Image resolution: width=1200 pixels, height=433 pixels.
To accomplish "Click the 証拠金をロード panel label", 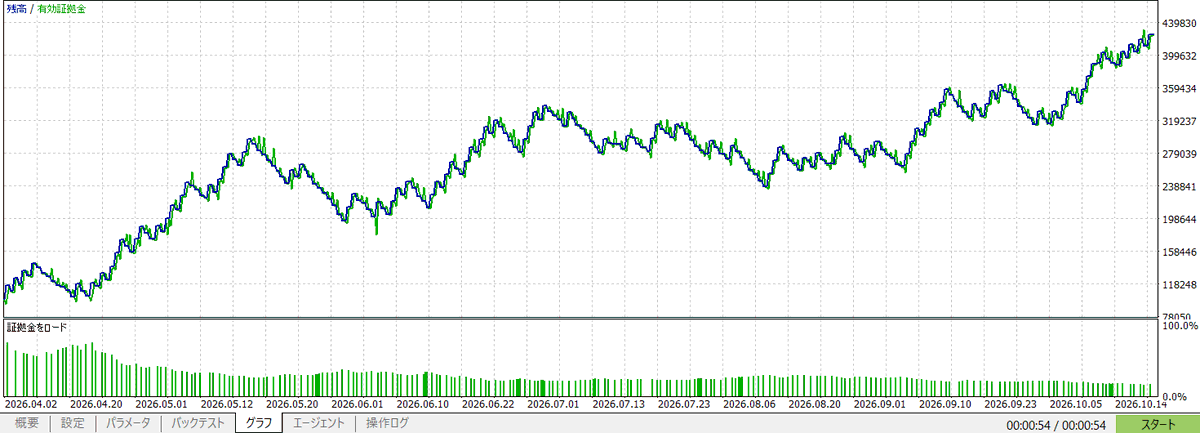I will [36, 327].
